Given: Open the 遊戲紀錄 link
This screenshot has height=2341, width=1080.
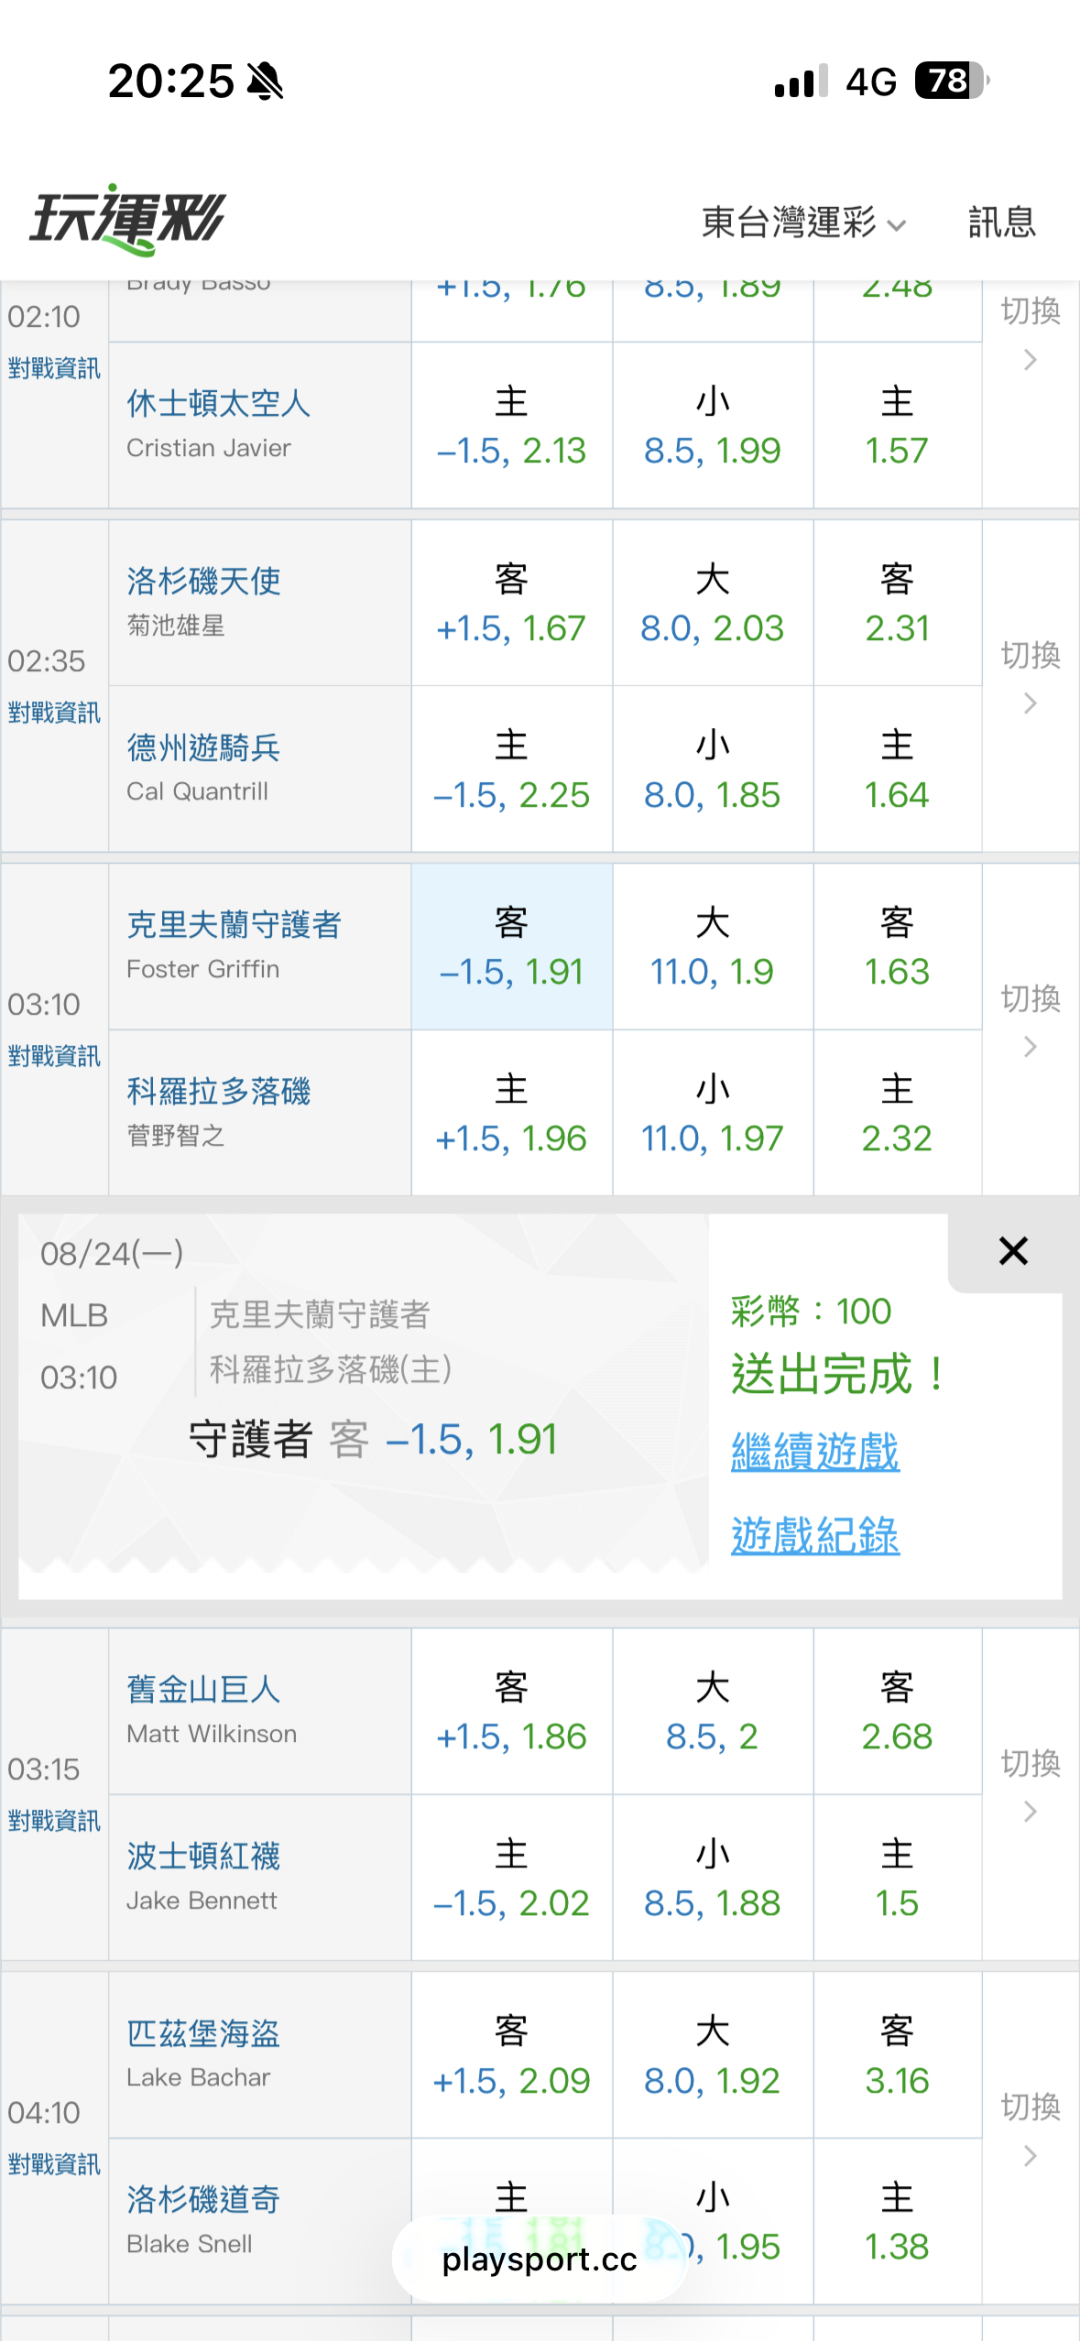Looking at the screenshot, I should 815,1536.
